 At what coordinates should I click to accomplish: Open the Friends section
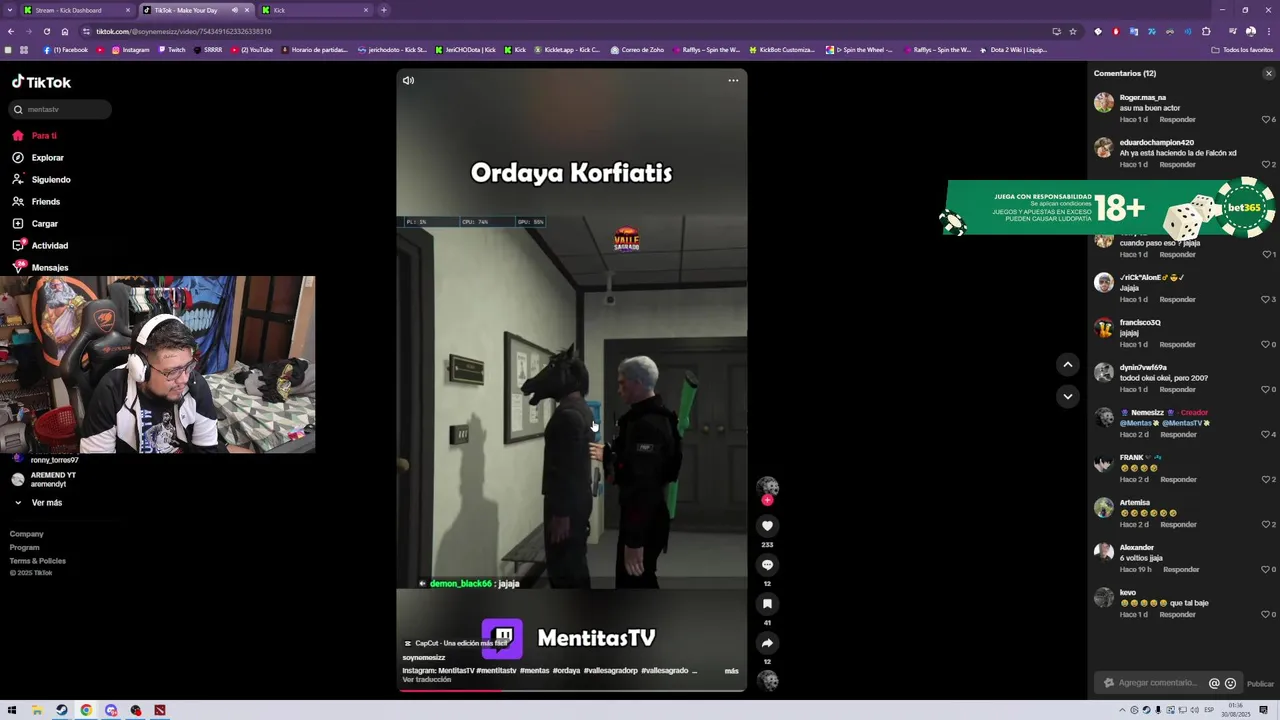click(45, 201)
